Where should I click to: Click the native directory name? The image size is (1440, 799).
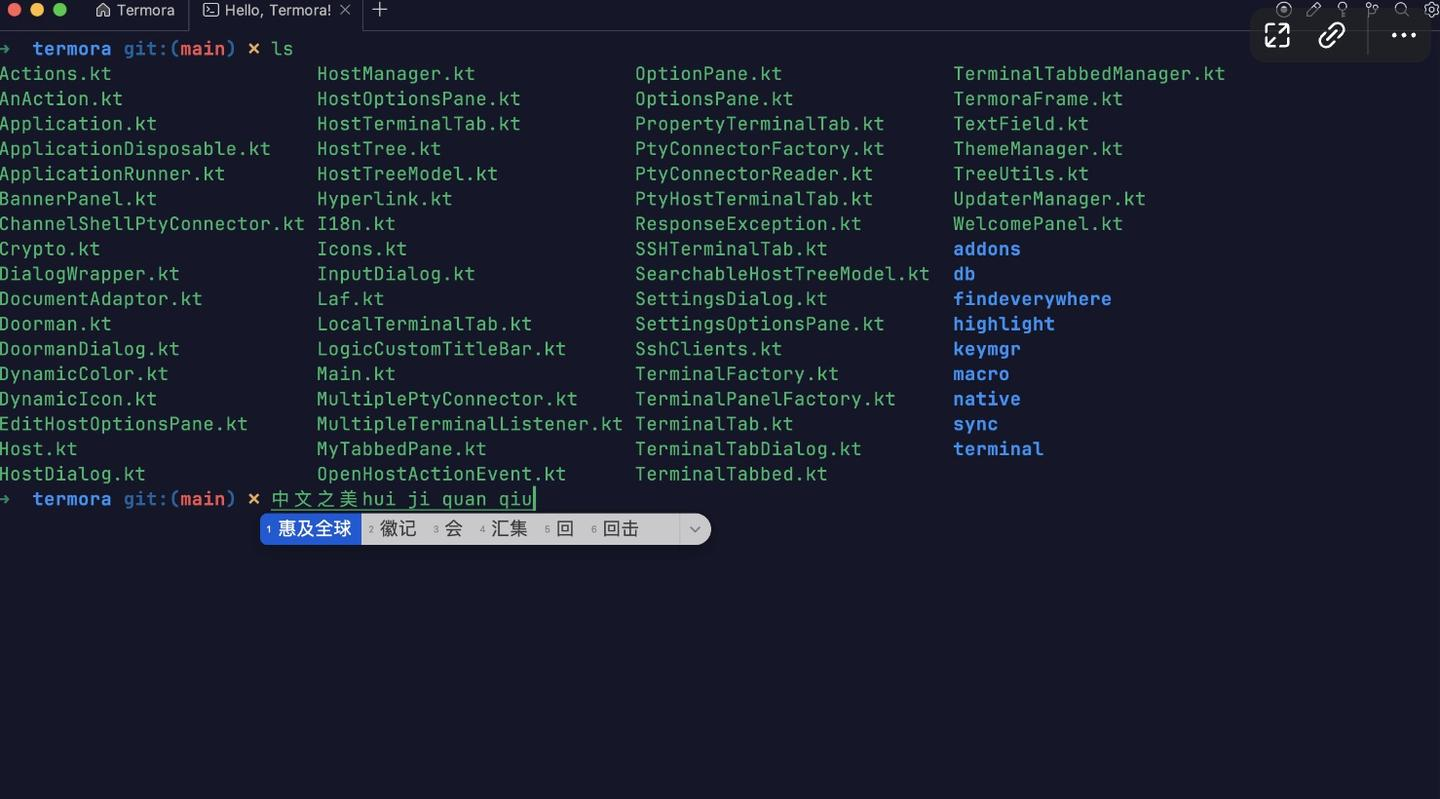click(x=987, y=399)
